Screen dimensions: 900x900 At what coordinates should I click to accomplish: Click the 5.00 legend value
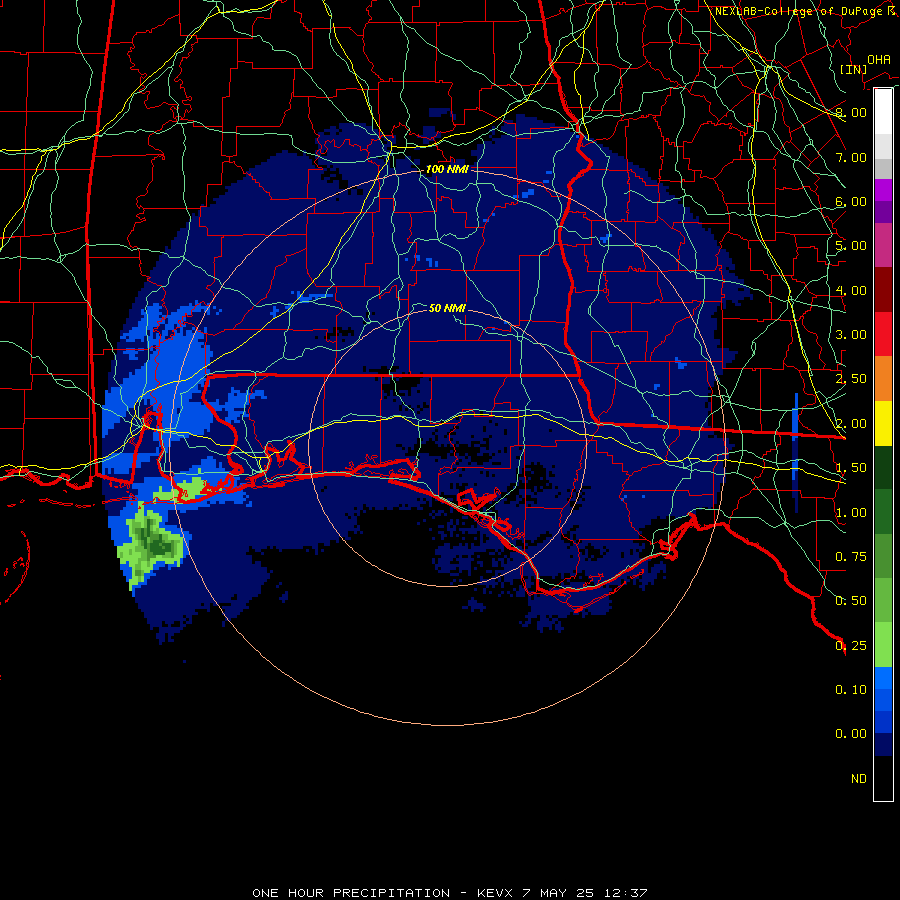(851, 246)
